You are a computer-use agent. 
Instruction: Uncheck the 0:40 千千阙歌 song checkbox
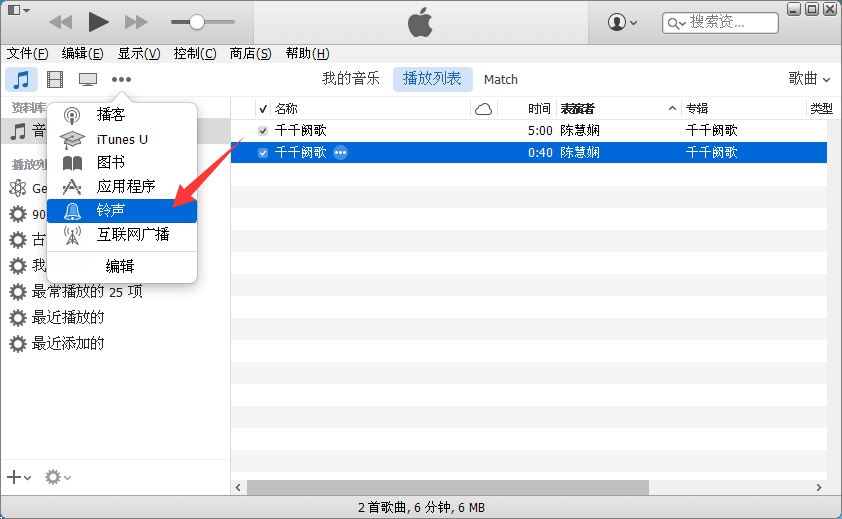pos(263,153)
